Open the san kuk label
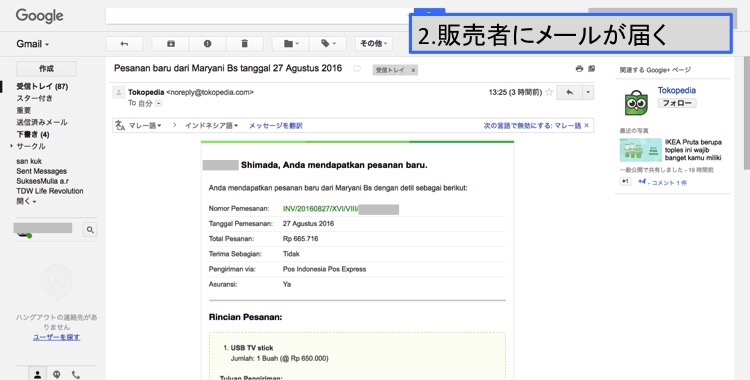Viewport: 750px width, 380px height. point(29,161)
